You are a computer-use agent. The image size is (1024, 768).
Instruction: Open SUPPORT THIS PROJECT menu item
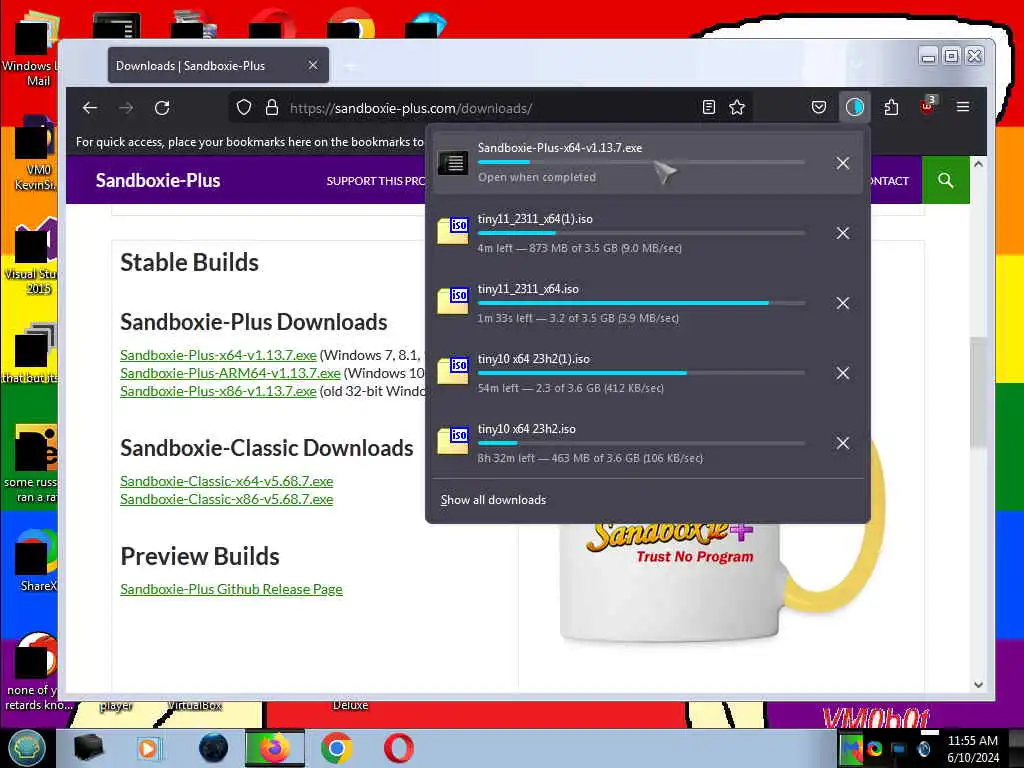376,181
